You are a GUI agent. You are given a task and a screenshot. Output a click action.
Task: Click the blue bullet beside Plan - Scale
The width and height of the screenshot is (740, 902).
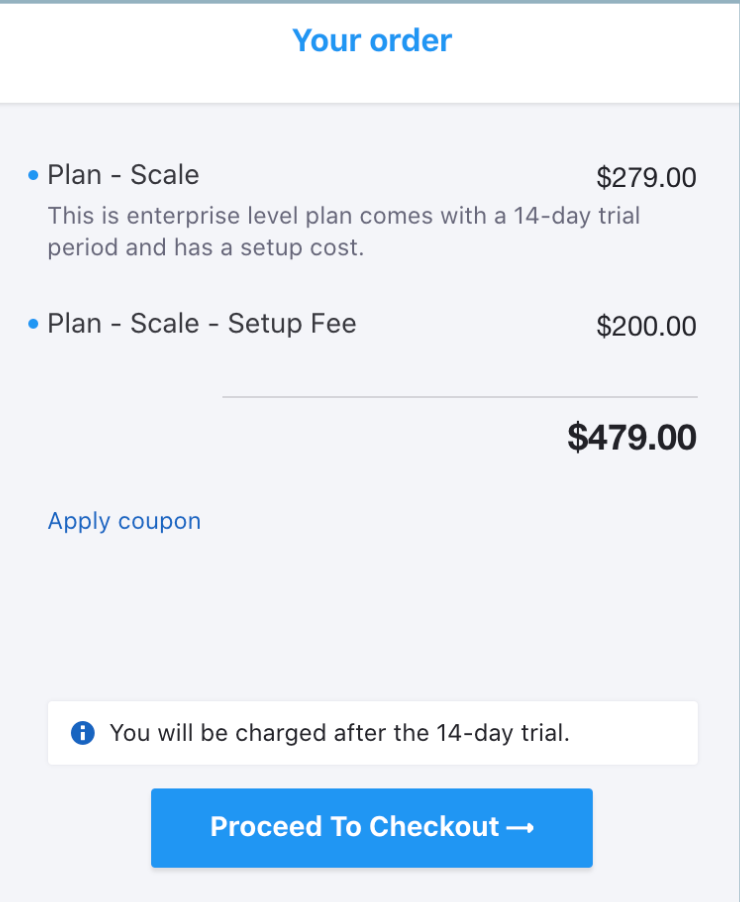pyautogui.click(x=33, y=176)
